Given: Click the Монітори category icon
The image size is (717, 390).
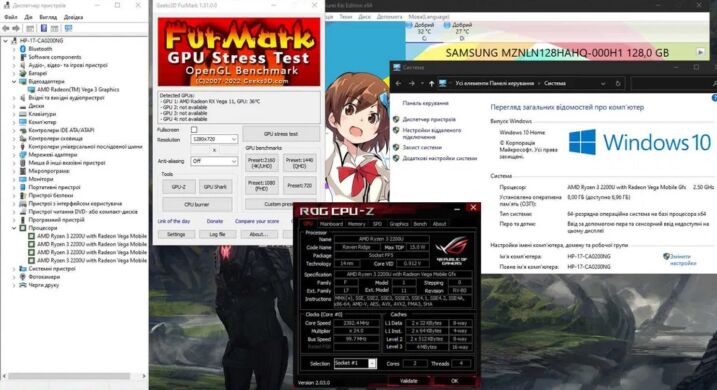Looking at the screenshot, I should coord(22,179).
